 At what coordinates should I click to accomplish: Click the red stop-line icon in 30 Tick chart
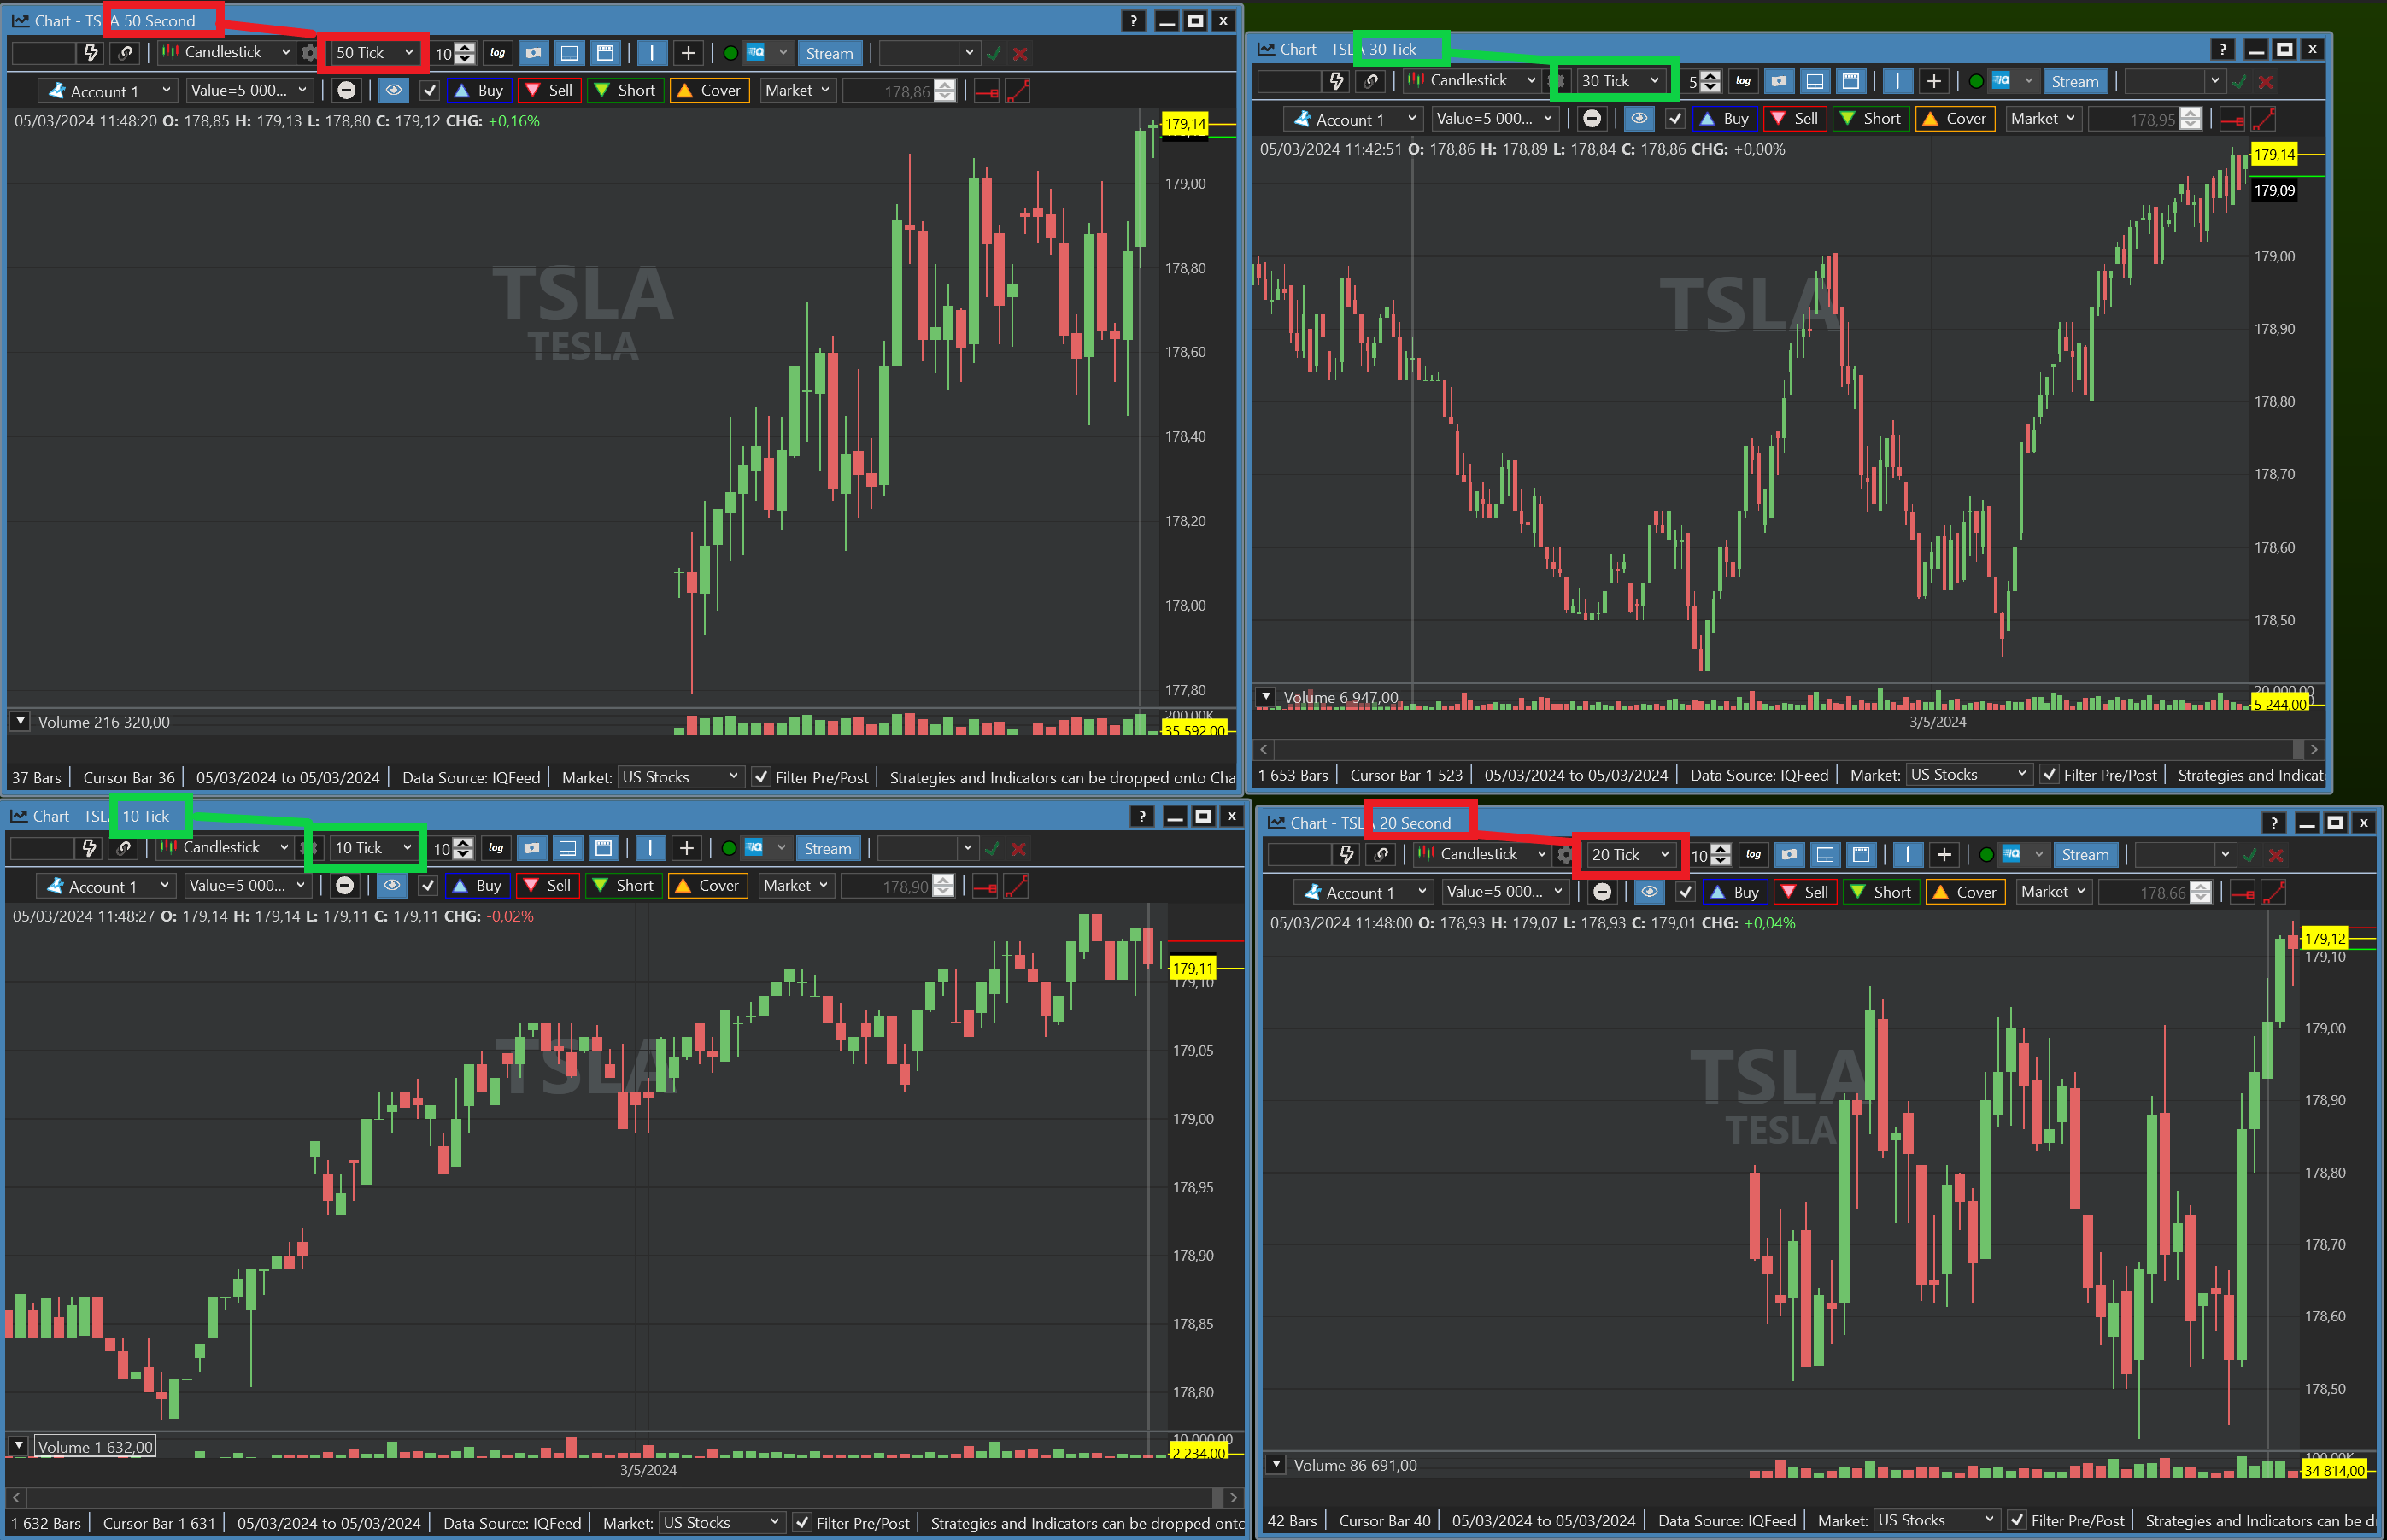2232,120
